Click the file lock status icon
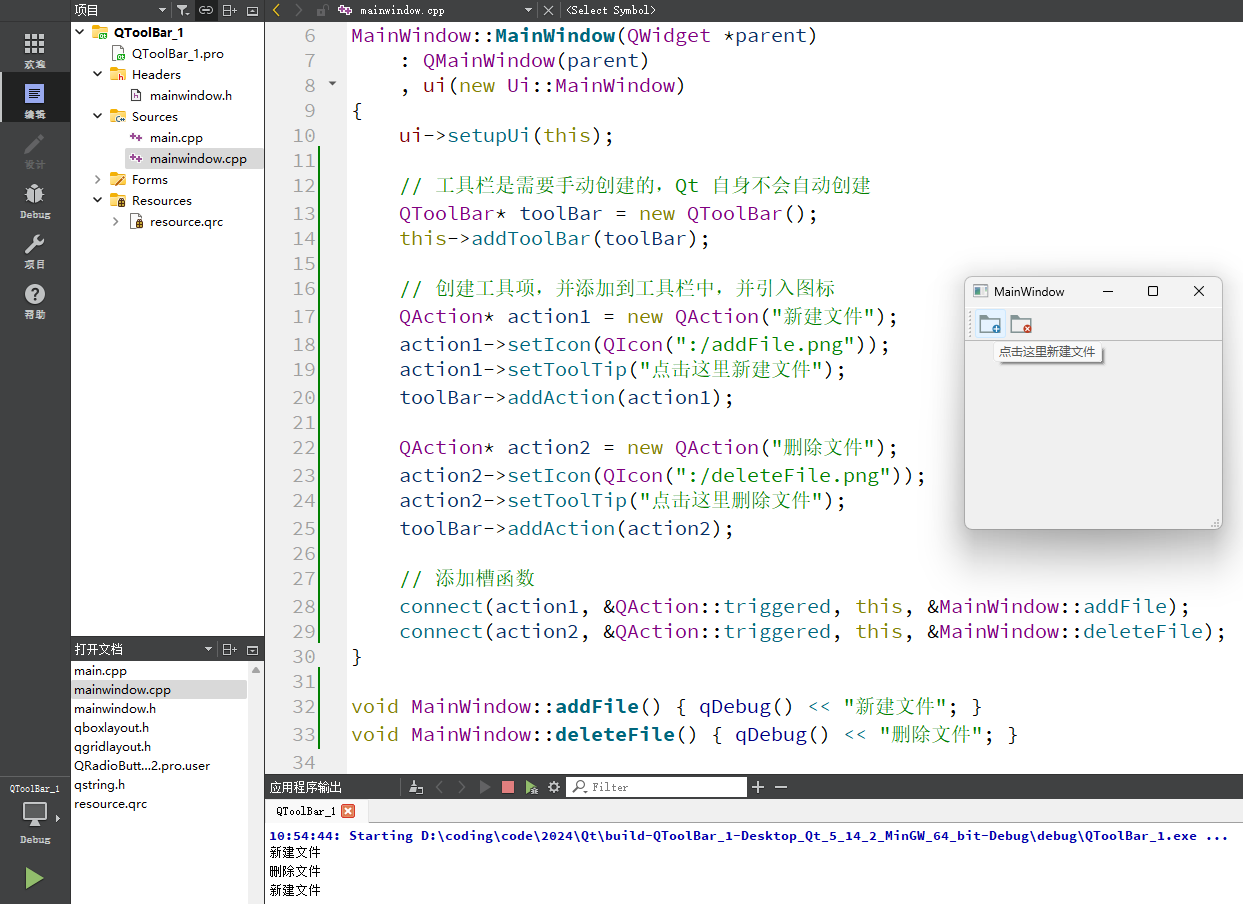The height and width of the screenshot is (904, 1243). [321, 10]
